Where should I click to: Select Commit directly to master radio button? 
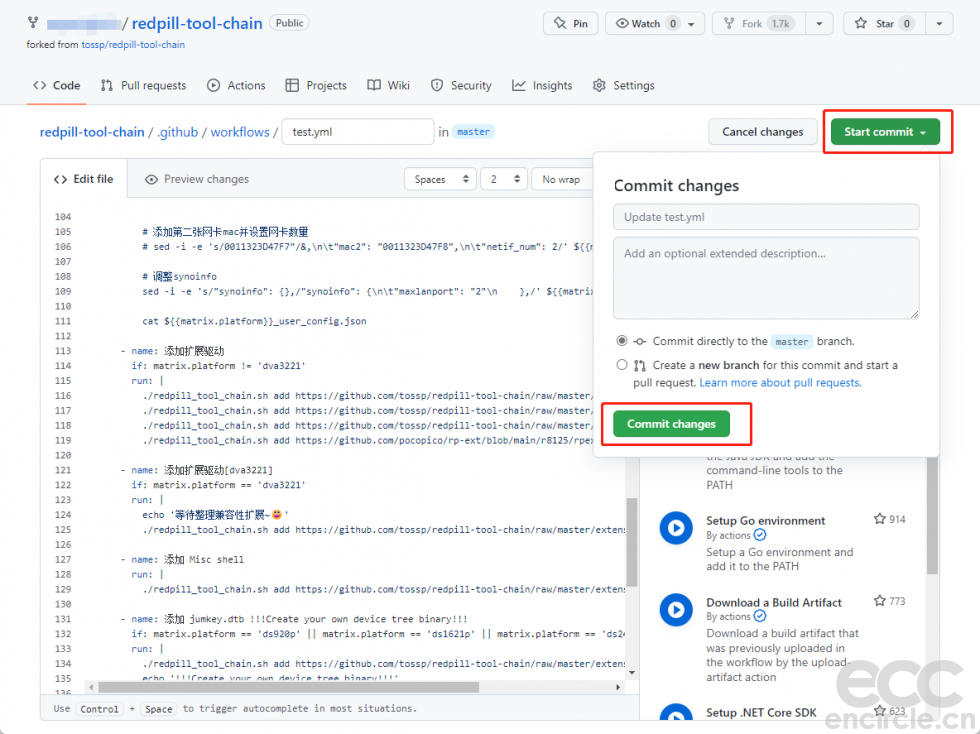pos(621,341)
